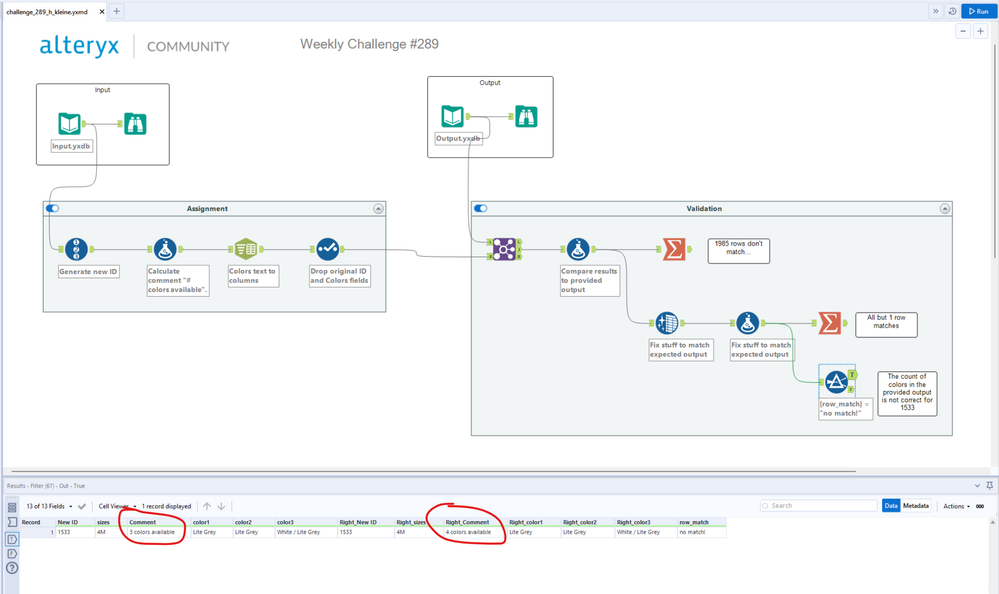
Task: Switch to challenge_289_h_kleine.yxmd tab
Action: pos(47,11)
